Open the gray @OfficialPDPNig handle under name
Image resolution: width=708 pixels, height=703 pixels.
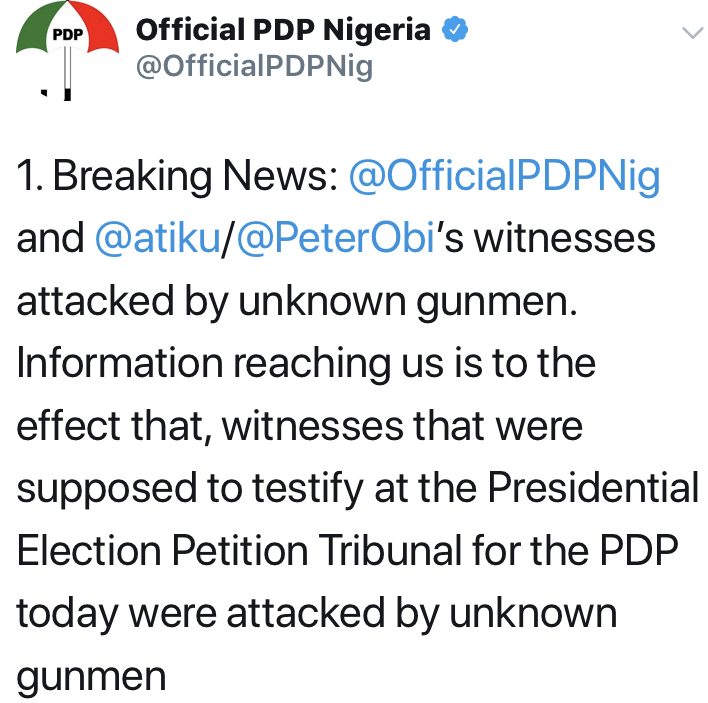coord(254,67)
